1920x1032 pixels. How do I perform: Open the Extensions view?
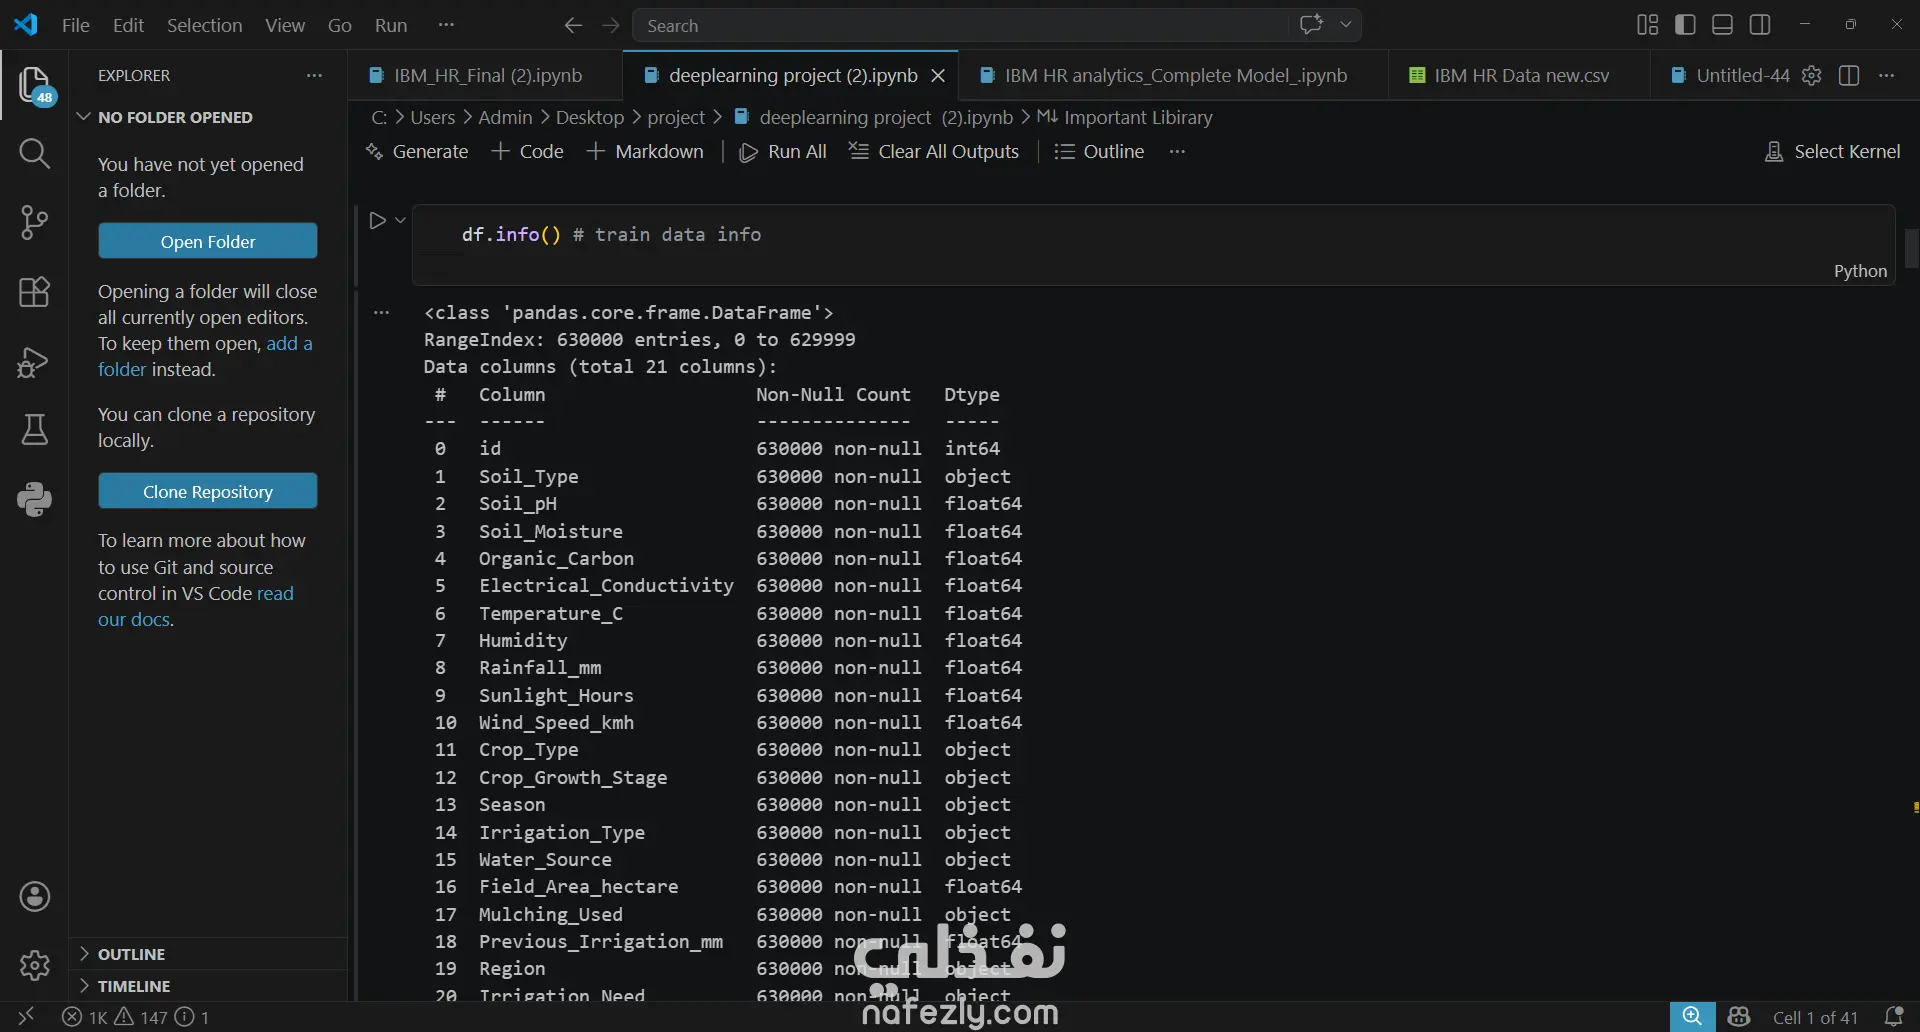pos(34,292)
